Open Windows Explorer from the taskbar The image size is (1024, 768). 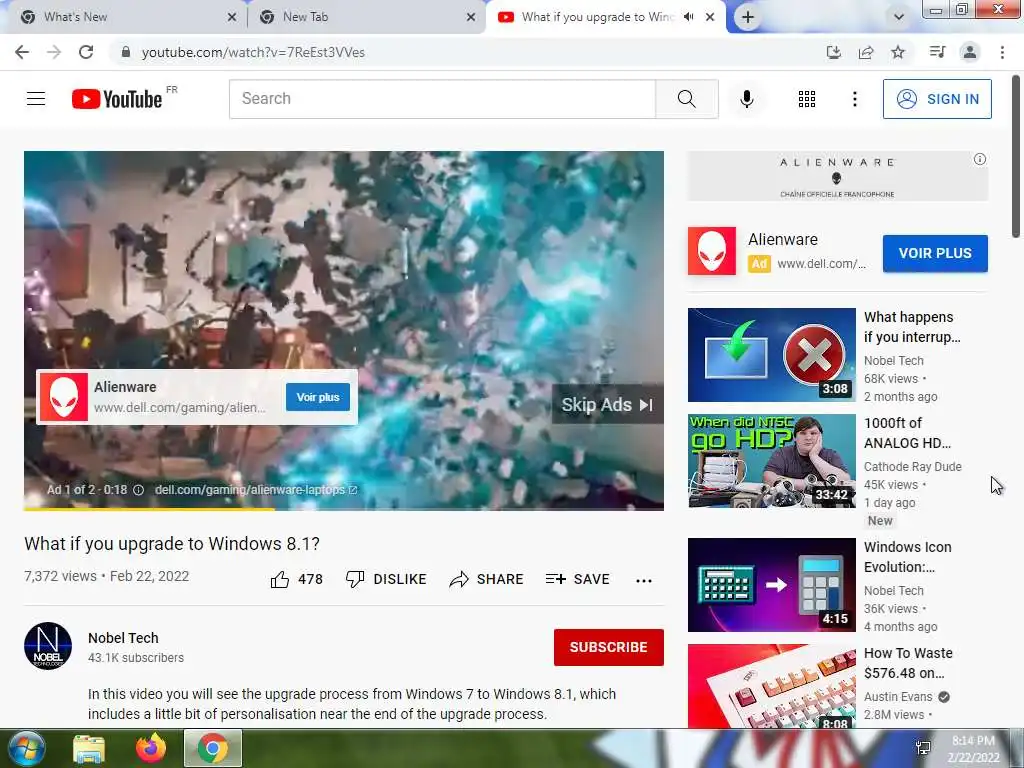coord(89,749)
